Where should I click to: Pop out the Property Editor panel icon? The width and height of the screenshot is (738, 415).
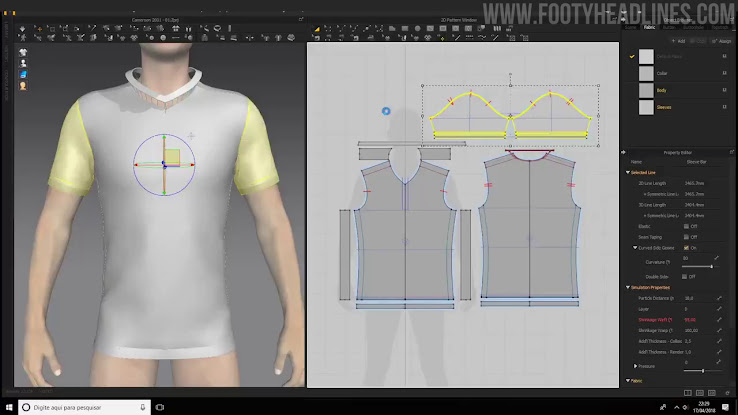coord(732,152)
